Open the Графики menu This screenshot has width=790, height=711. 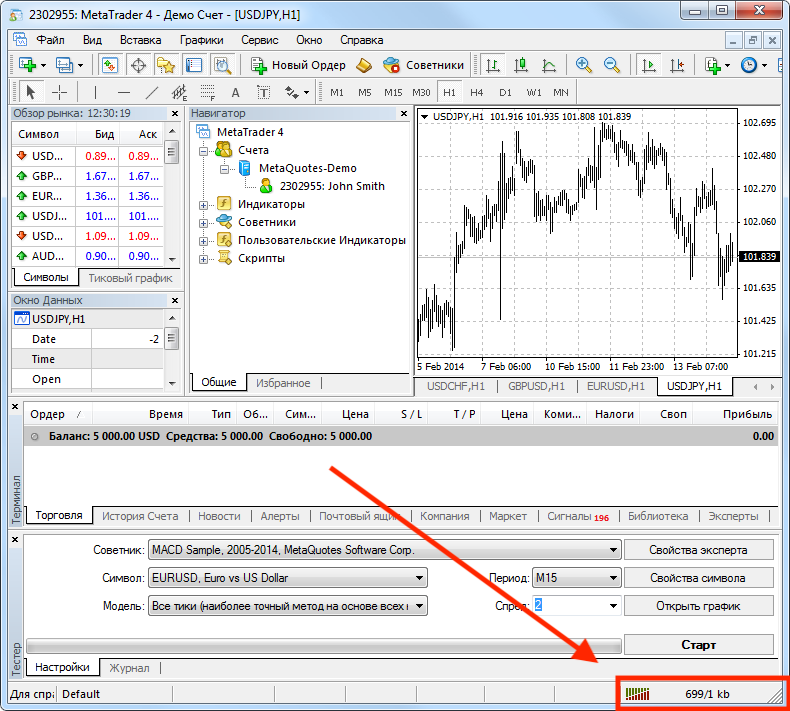pos(202,40)
